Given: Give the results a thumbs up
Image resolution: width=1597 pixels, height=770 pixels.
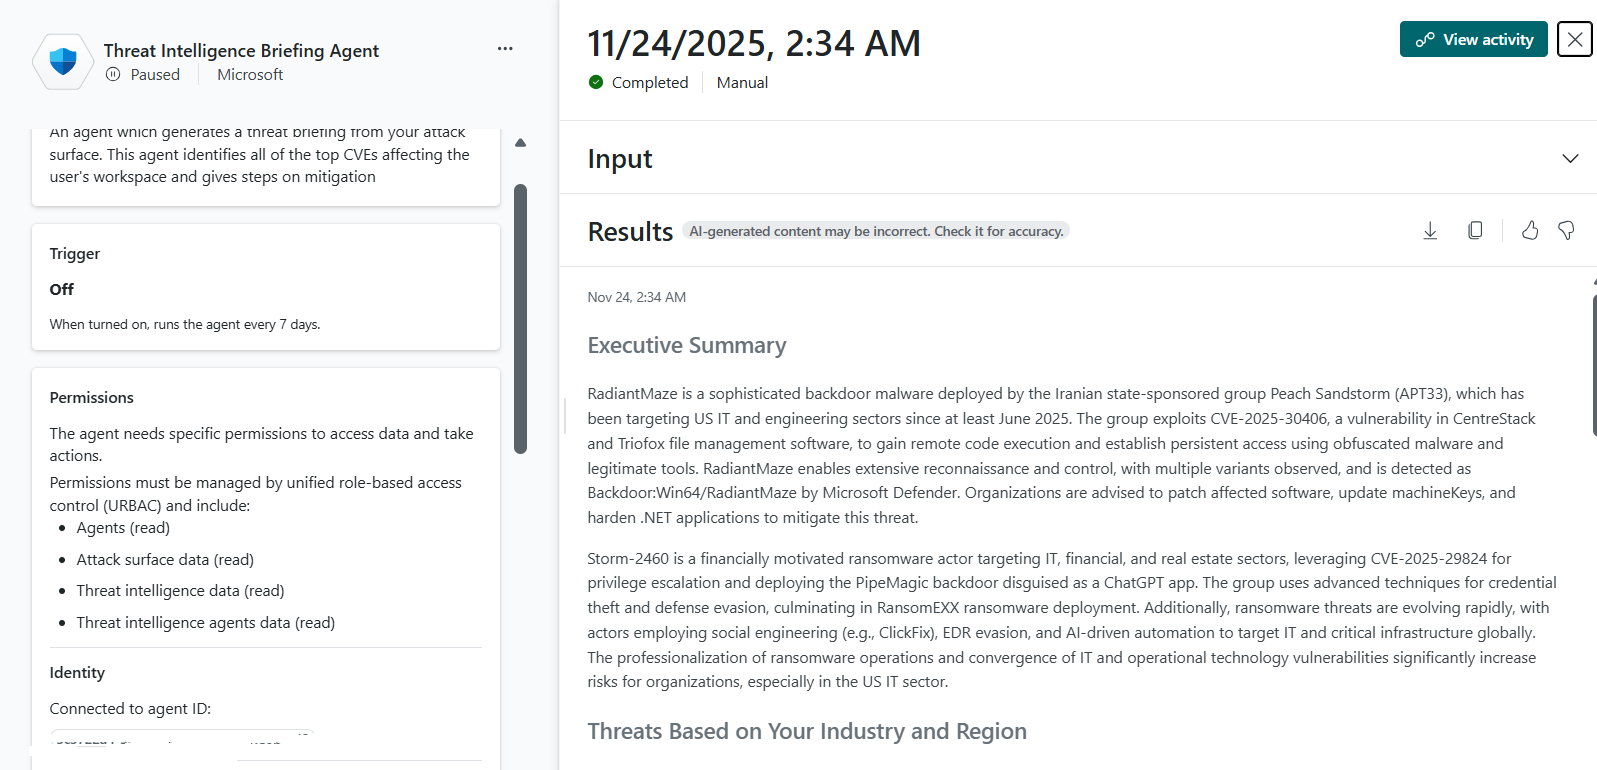Looking at the screenshot, I should click(x=1530, y=231).
